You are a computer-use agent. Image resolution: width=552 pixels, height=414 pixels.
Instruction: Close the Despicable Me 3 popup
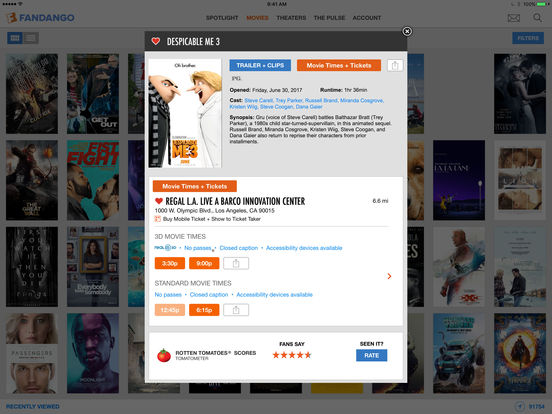407,31
